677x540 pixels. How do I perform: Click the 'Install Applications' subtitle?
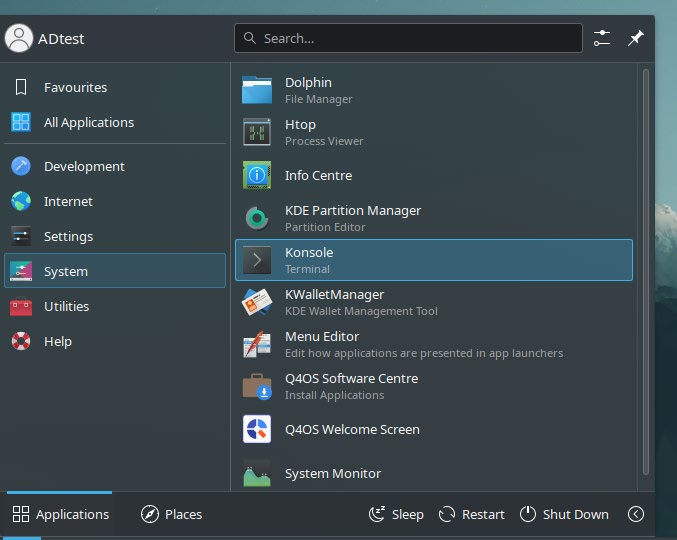pos(334,395)
